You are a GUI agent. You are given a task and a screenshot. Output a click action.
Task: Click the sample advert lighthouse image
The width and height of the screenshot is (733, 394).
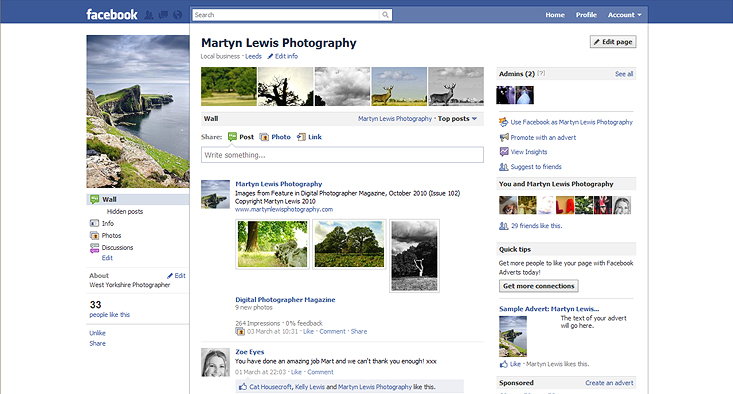(513, 337)
